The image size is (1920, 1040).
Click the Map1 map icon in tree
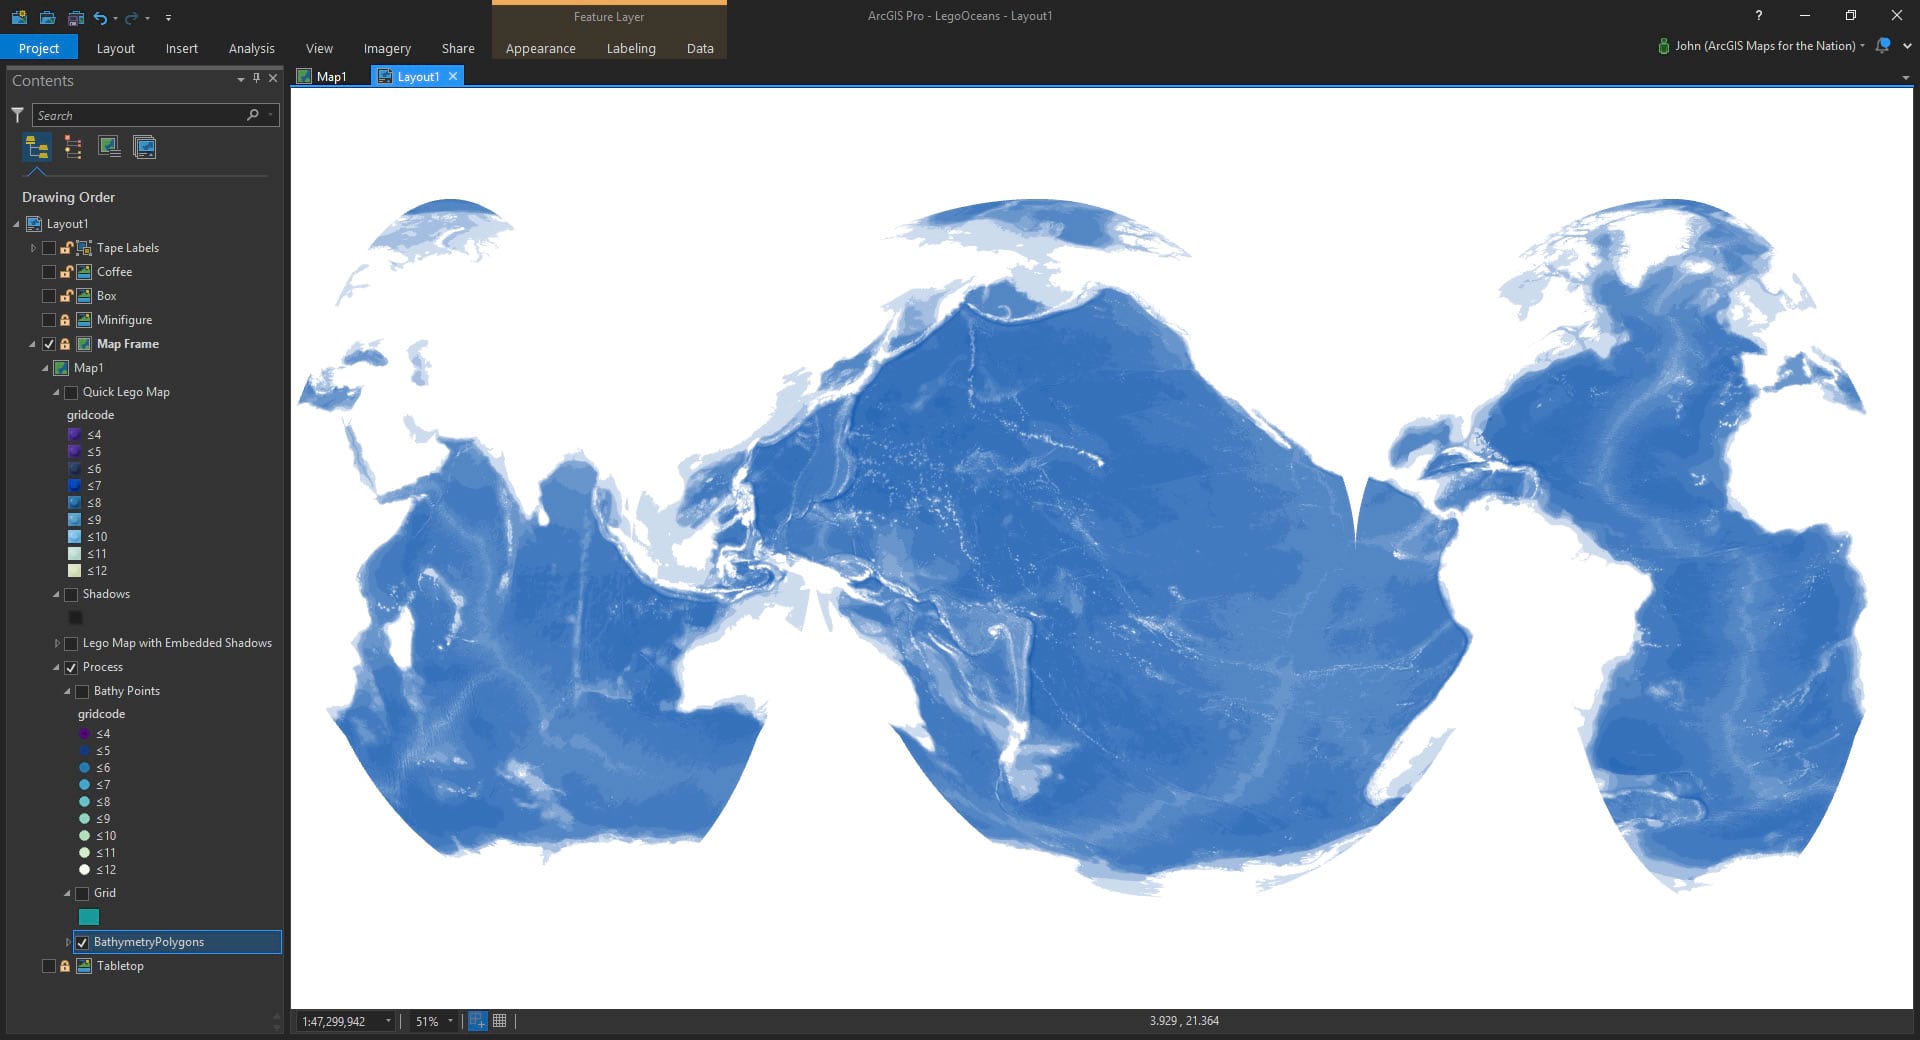tap(61, 368)
